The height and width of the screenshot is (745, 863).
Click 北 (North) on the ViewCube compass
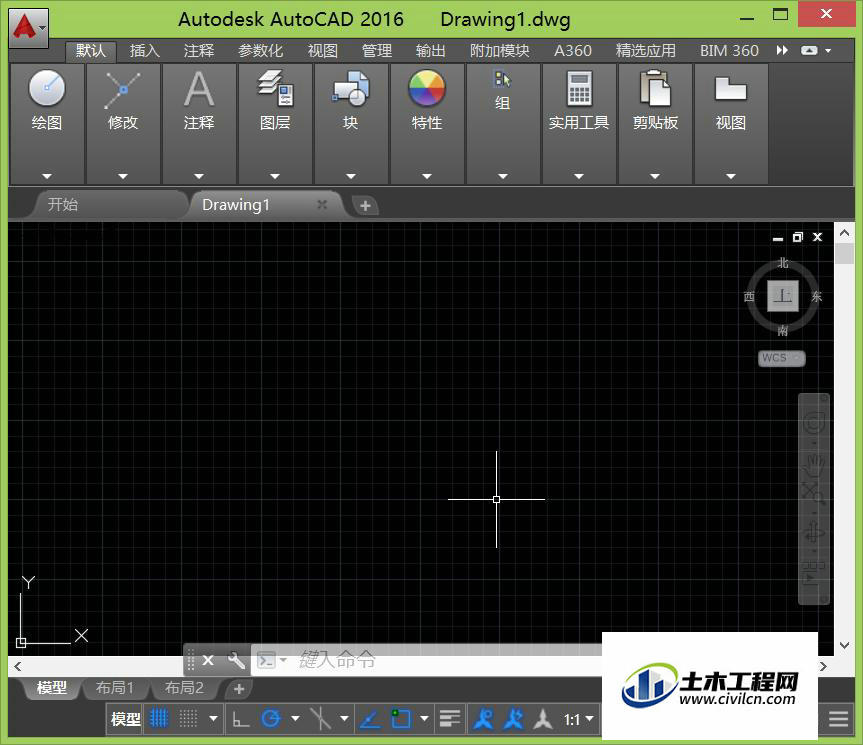(x=783, y=264)
